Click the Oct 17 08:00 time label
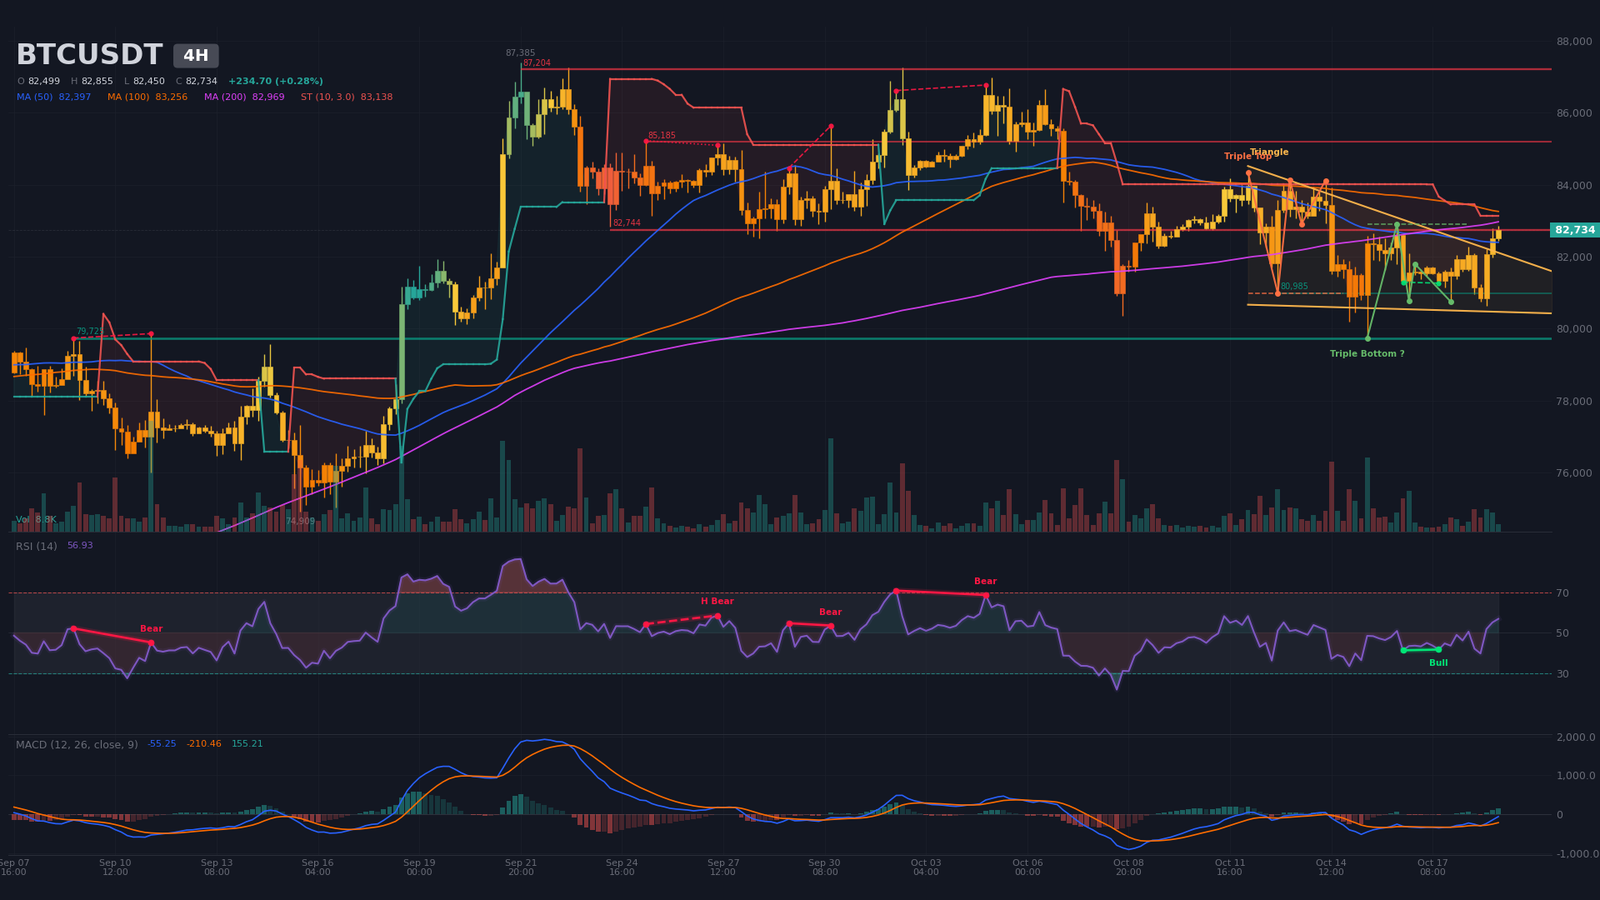 coord(1432,867)
